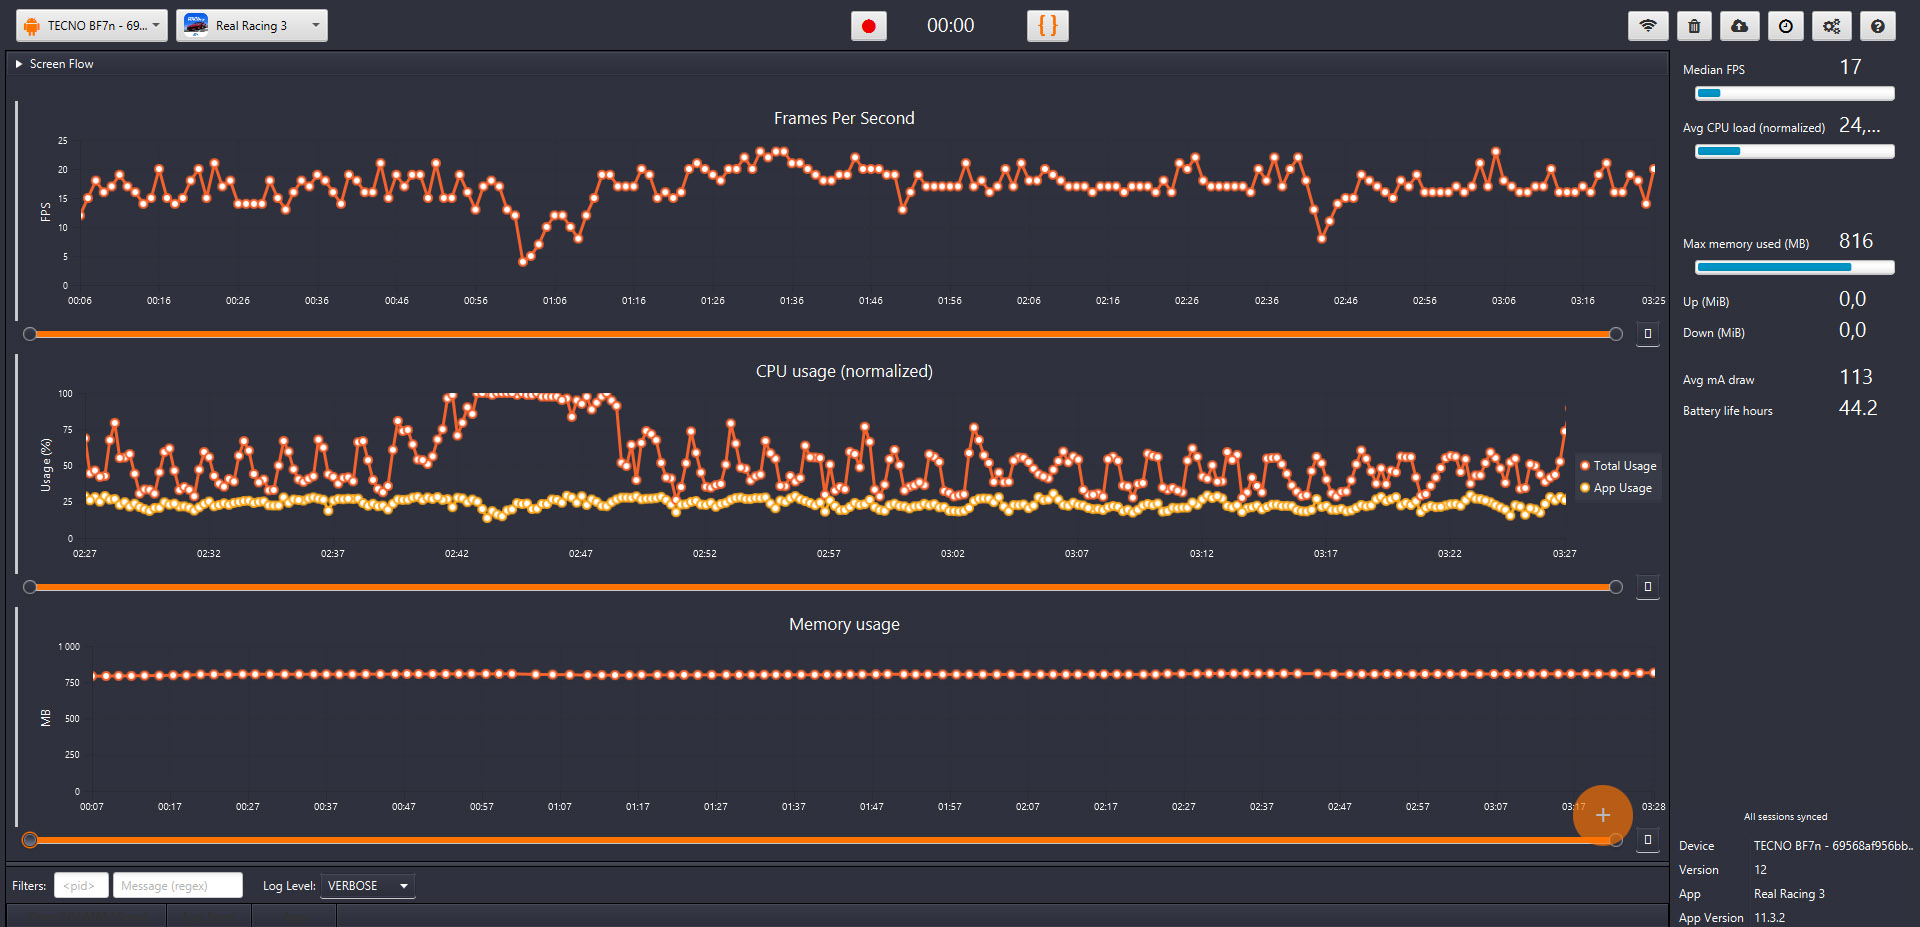Click the max memory value 816
Image resolution: width=1920 pixels, height=927 pixels.
1856,241
